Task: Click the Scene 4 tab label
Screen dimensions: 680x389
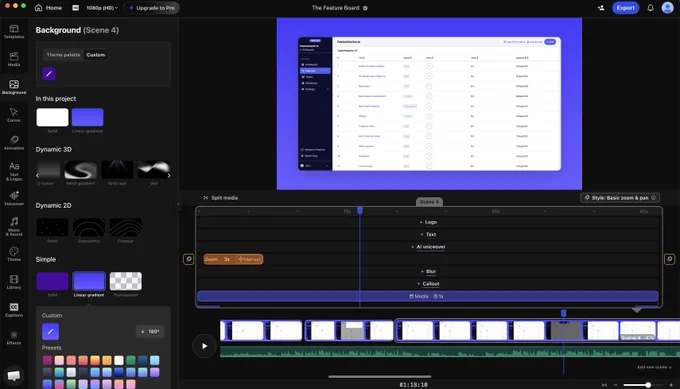Action: 429,202
